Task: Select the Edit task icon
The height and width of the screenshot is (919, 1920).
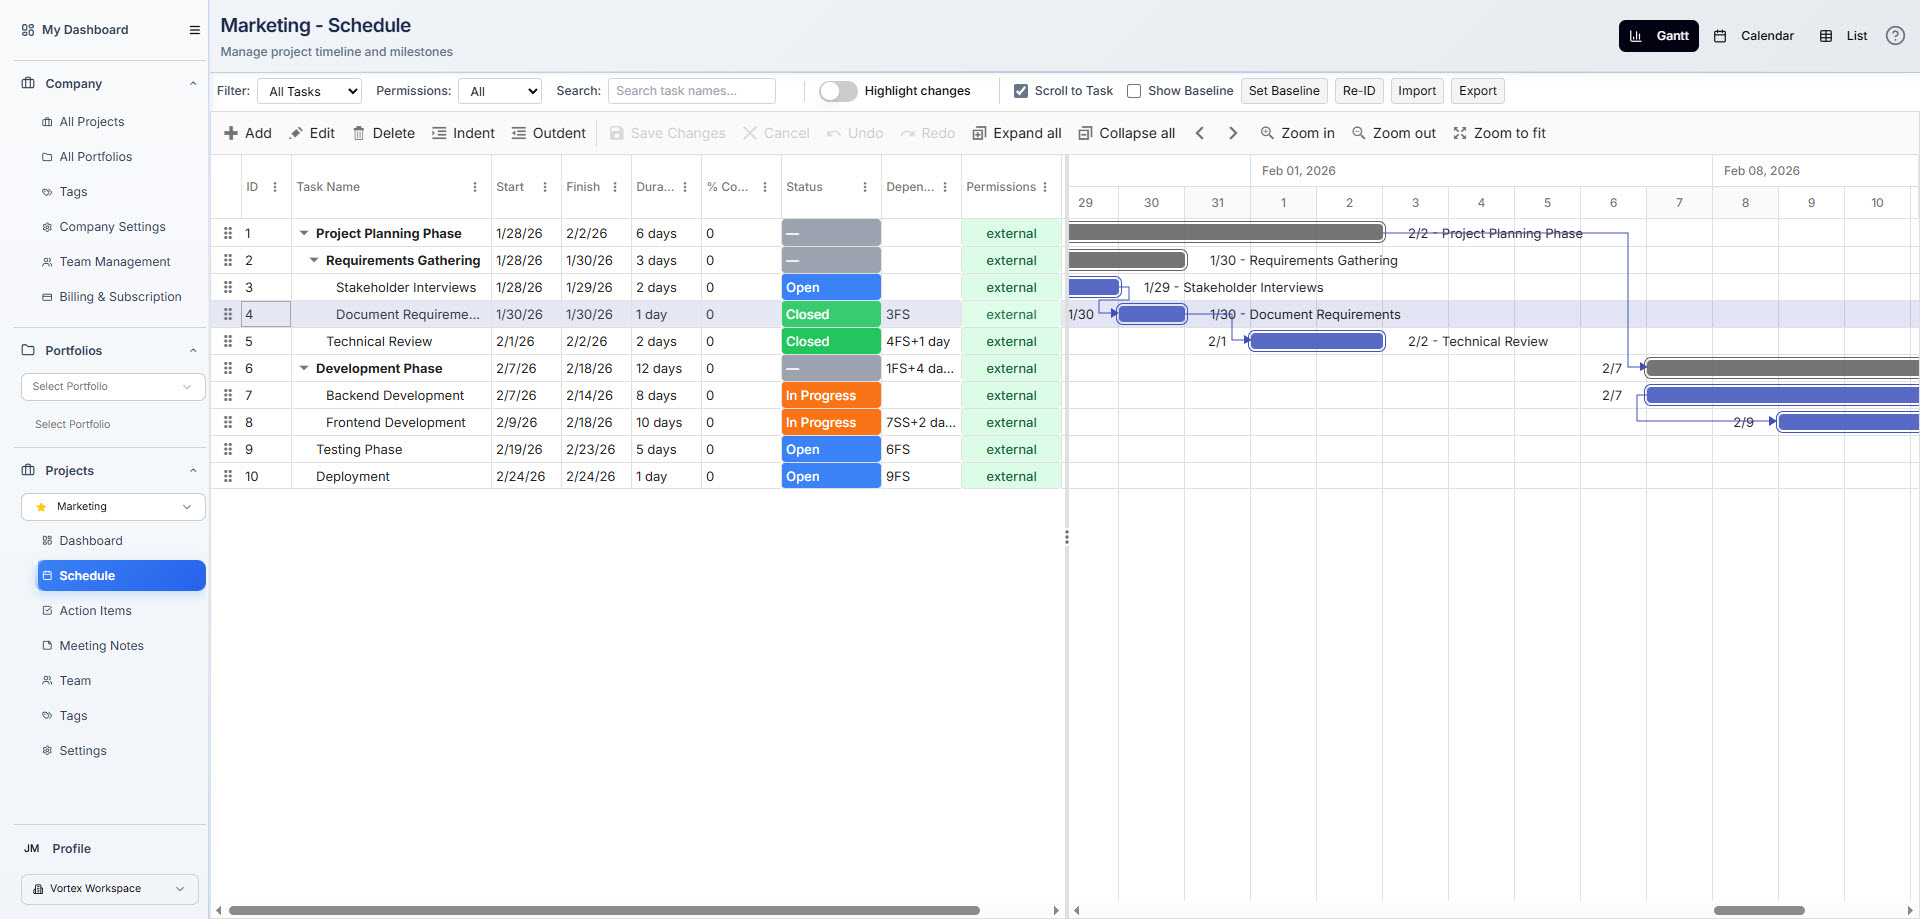Action: (312, 132)
